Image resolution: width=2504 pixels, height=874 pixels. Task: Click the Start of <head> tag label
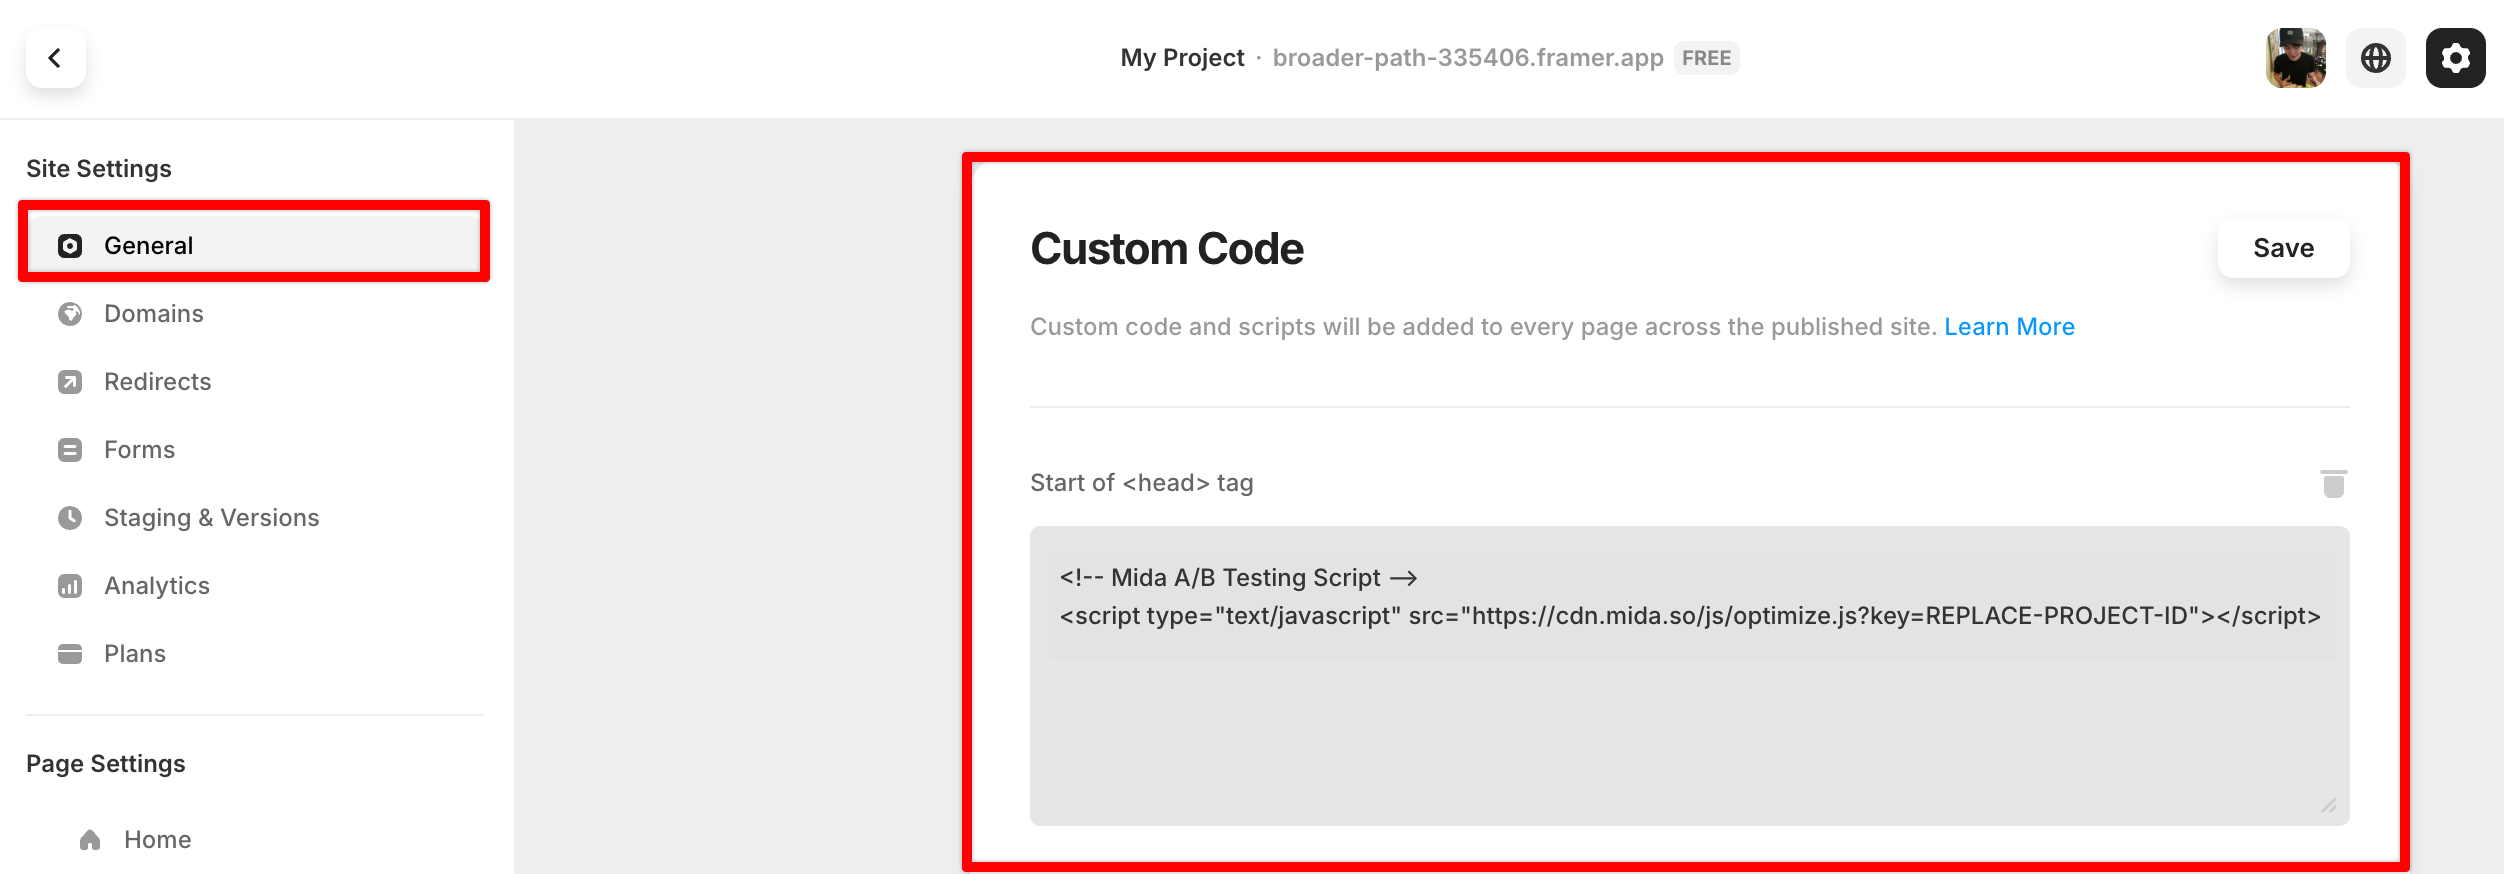1141,483
